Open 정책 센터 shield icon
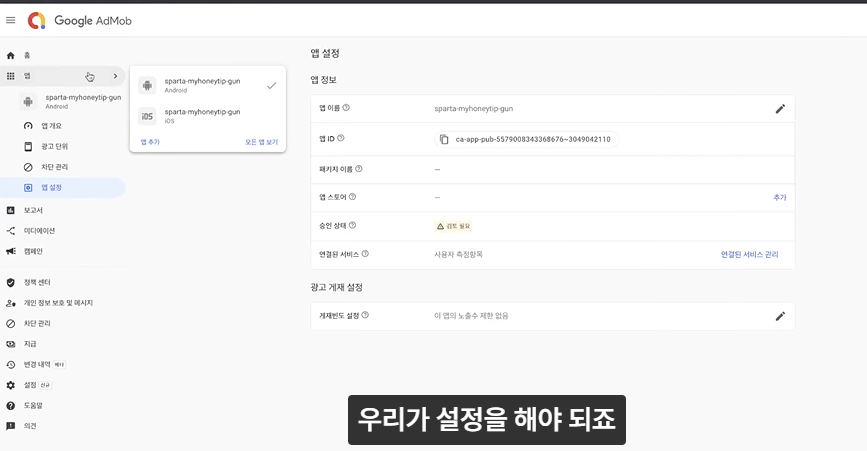 click(x=11, y=282)
